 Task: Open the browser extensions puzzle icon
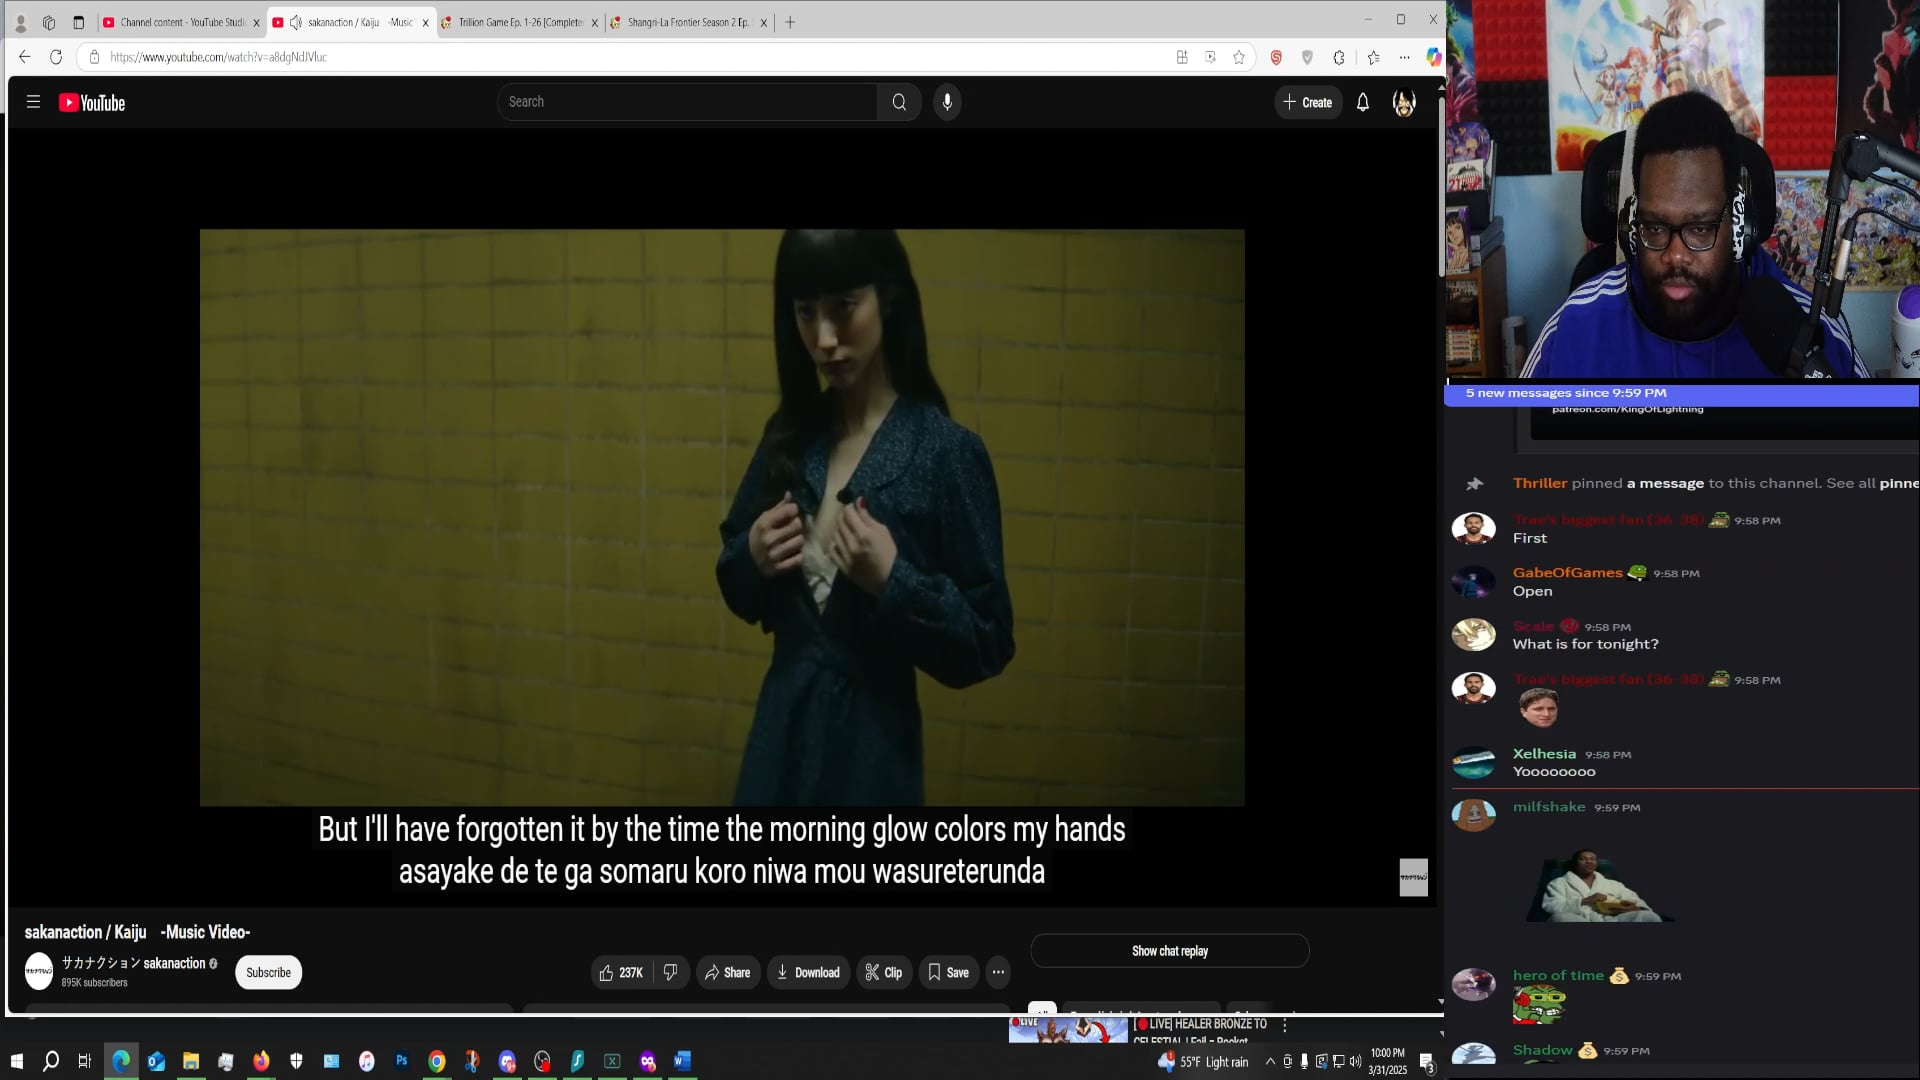(1339, 57)
